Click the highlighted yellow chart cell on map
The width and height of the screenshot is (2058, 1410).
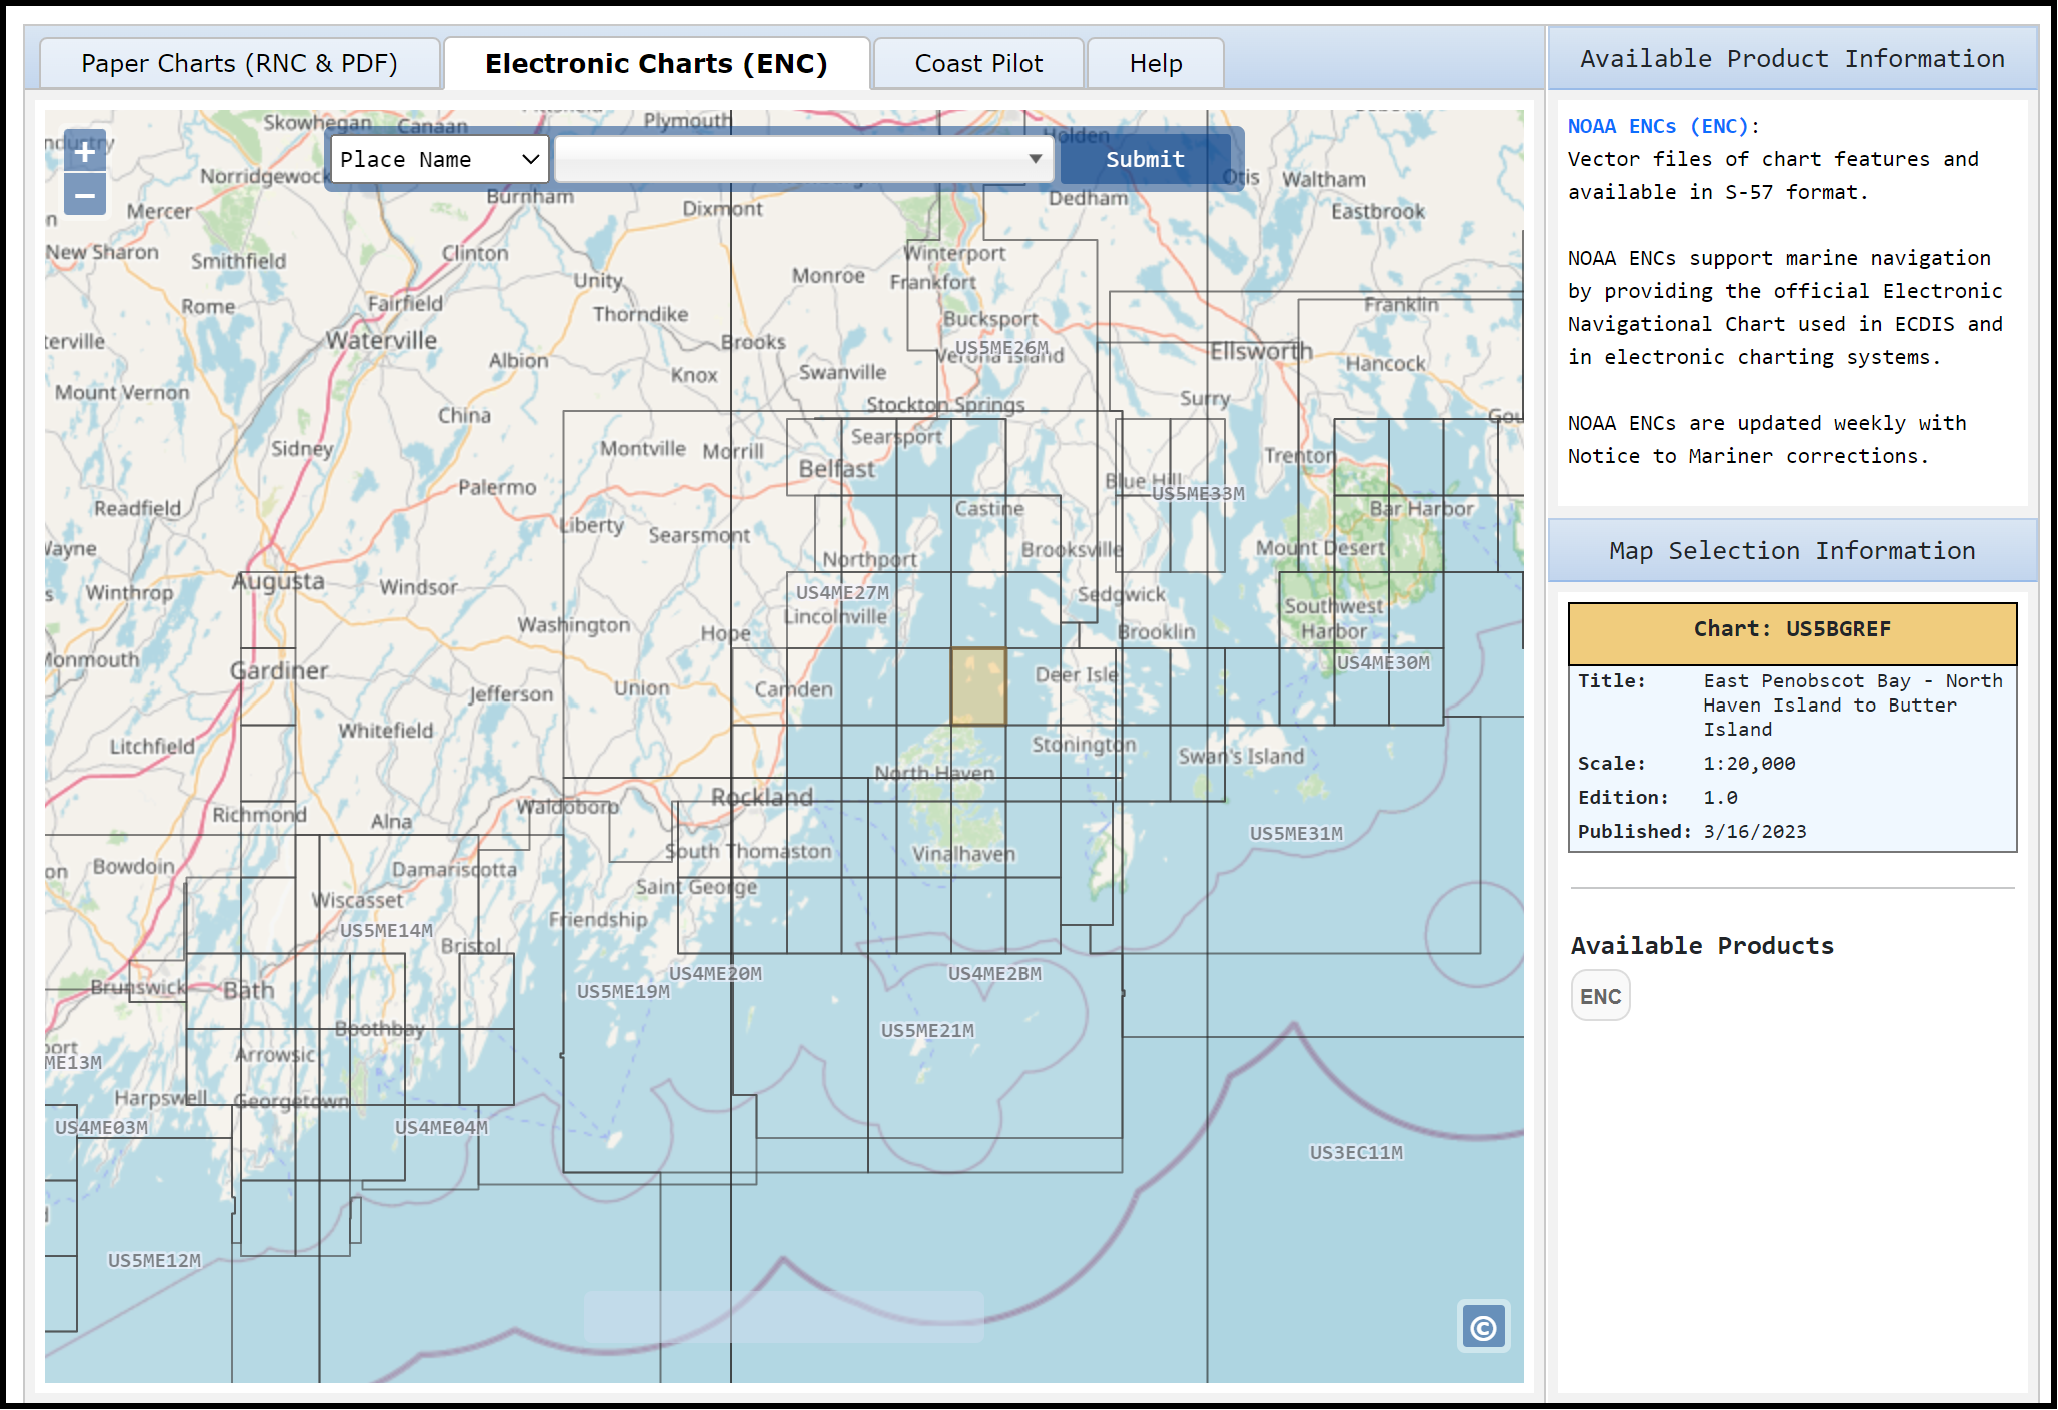[977, 686]
